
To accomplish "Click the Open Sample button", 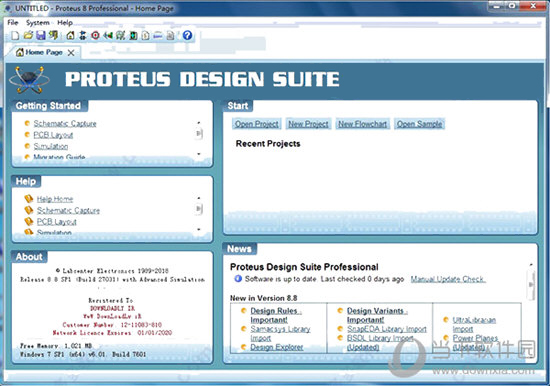I will (420, 124).
